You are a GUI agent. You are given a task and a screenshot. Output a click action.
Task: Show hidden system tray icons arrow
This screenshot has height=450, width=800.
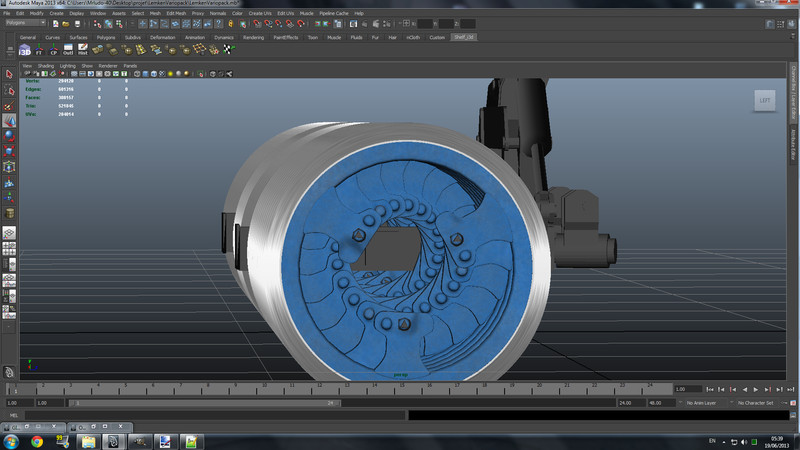pyautogui.click(x=724, y=442)
